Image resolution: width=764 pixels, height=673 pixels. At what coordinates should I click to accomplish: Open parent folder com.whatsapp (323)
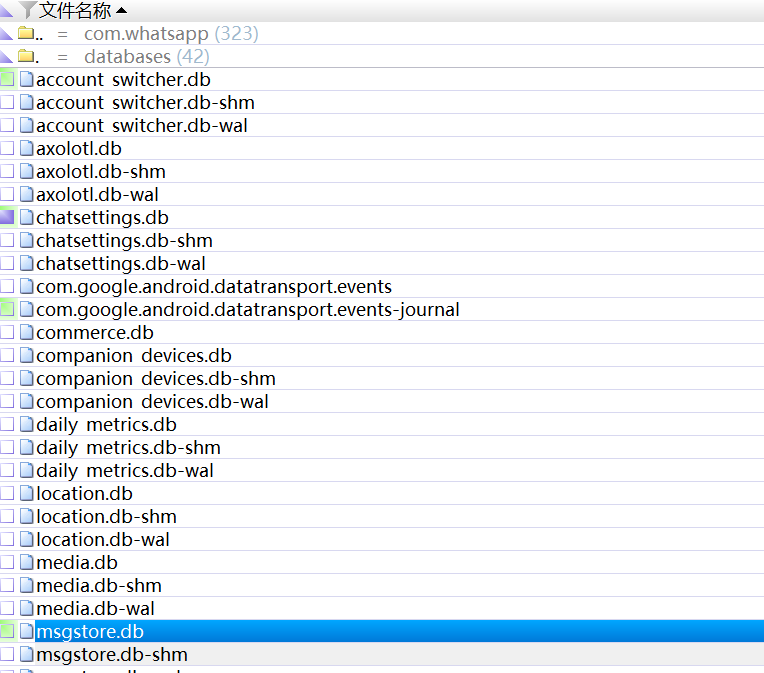point(171,34)
